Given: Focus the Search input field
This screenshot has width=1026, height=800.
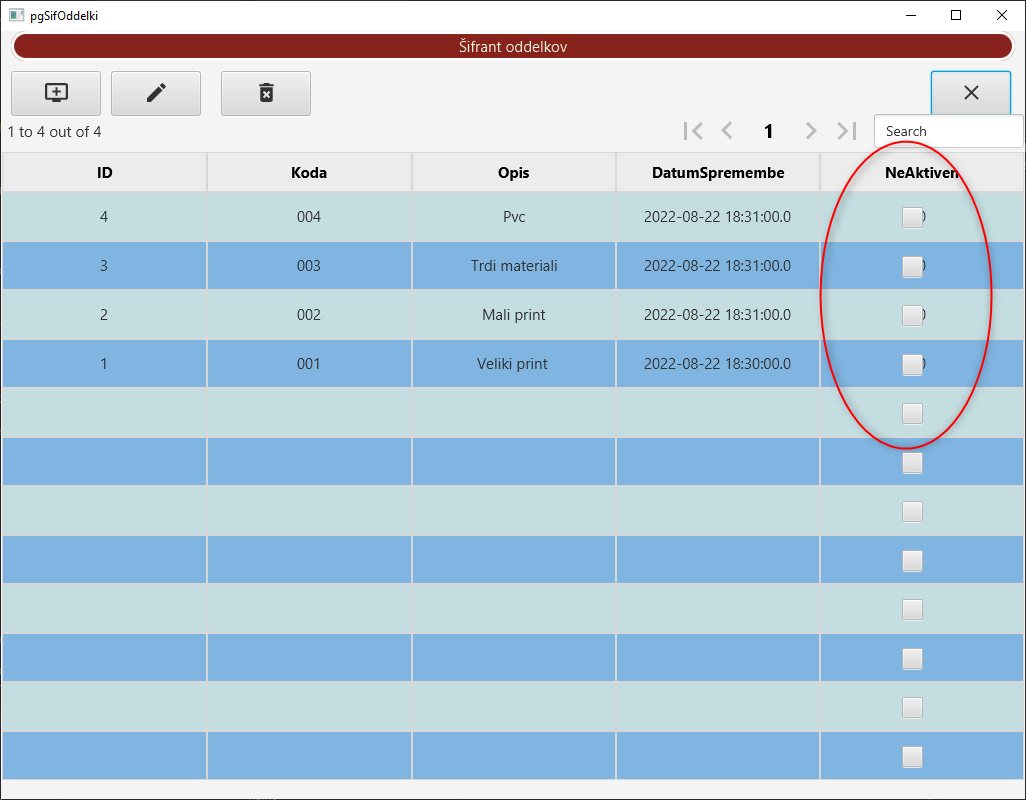Looking at the screenshot, I should (x=949, y=131).
